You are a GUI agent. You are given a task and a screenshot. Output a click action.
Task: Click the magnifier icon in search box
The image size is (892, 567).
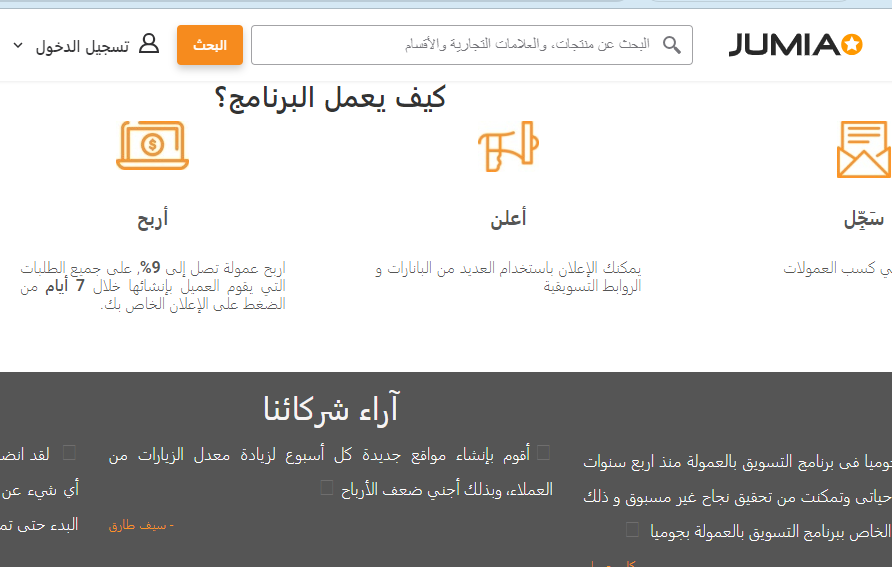pyautogui.click(x=672, y=45)
